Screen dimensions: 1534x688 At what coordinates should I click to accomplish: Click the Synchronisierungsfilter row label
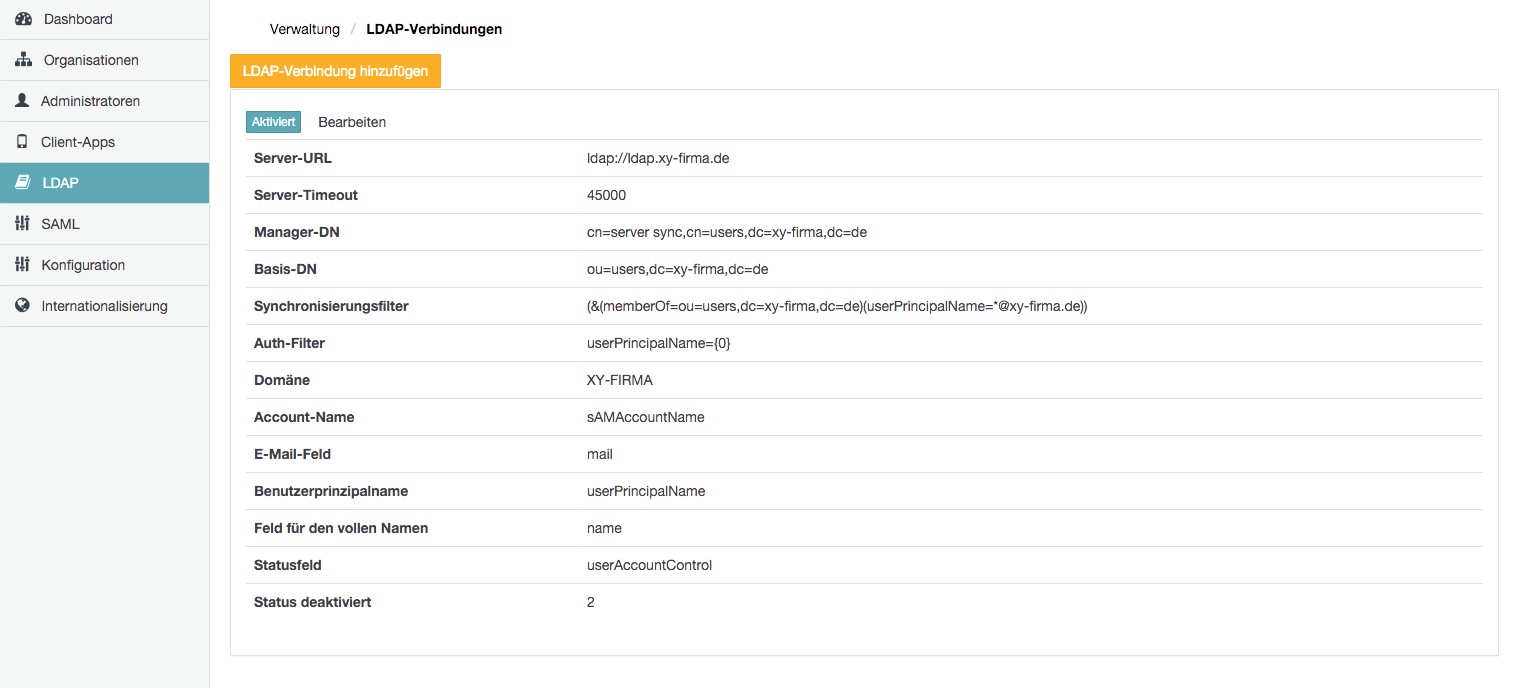point(331,306)
